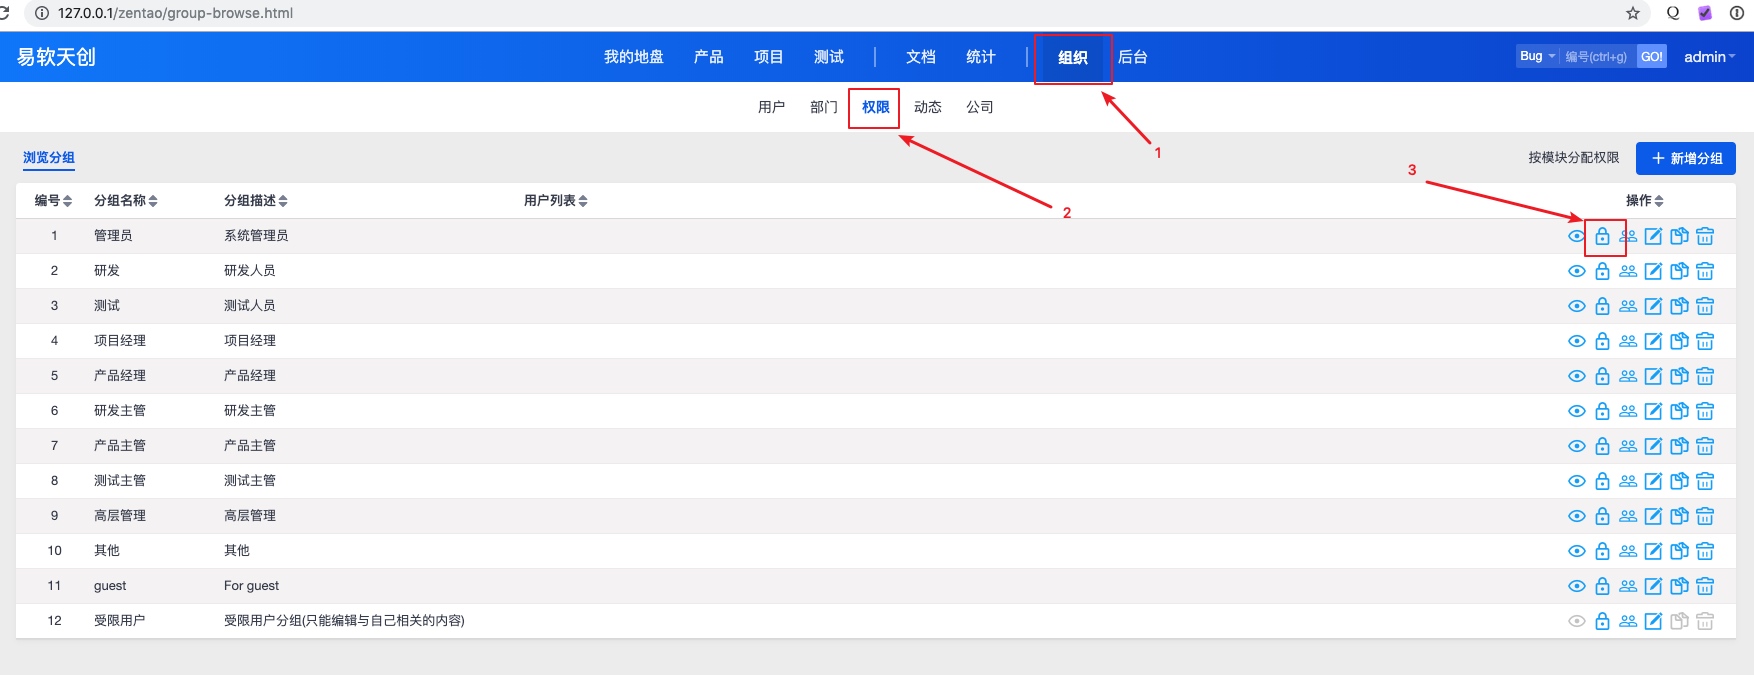Image resolution: width=1754 pixels, height=675 pixels.
Task: Open permissions lock for 研发 group
Action: pyautogui.click(x=1602, y=271)
